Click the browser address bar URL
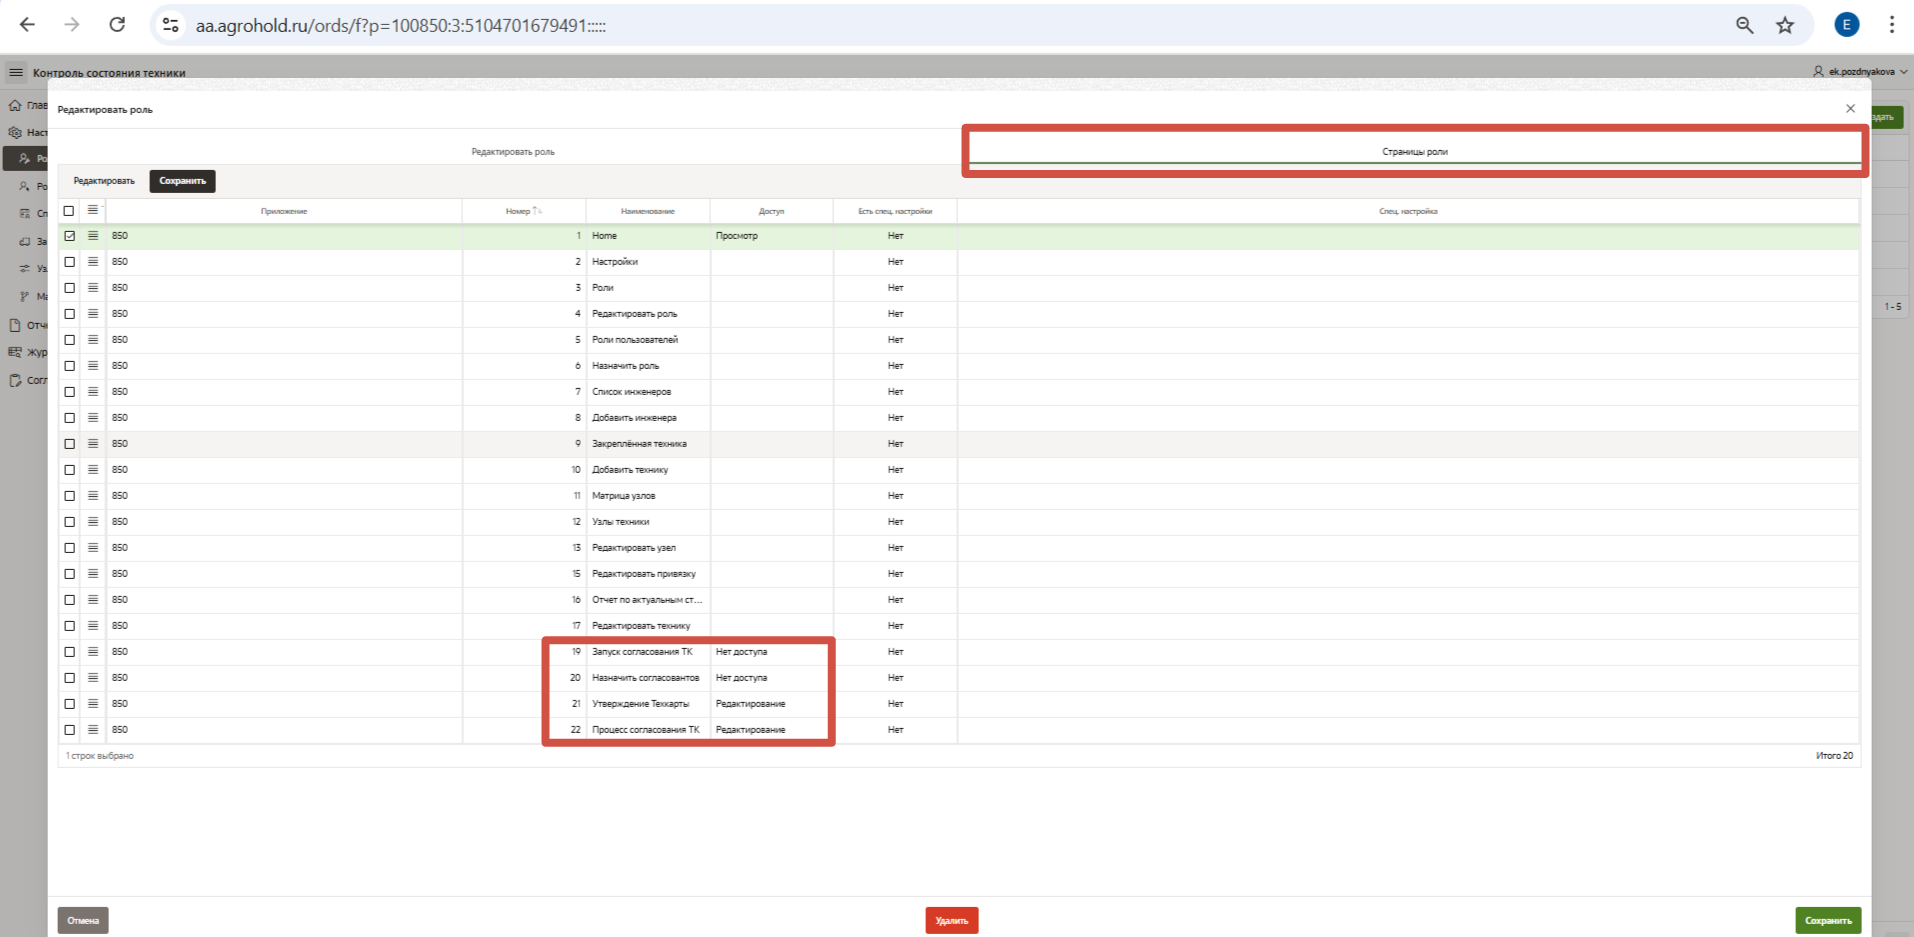1914x937 pixels. [400, 26]
